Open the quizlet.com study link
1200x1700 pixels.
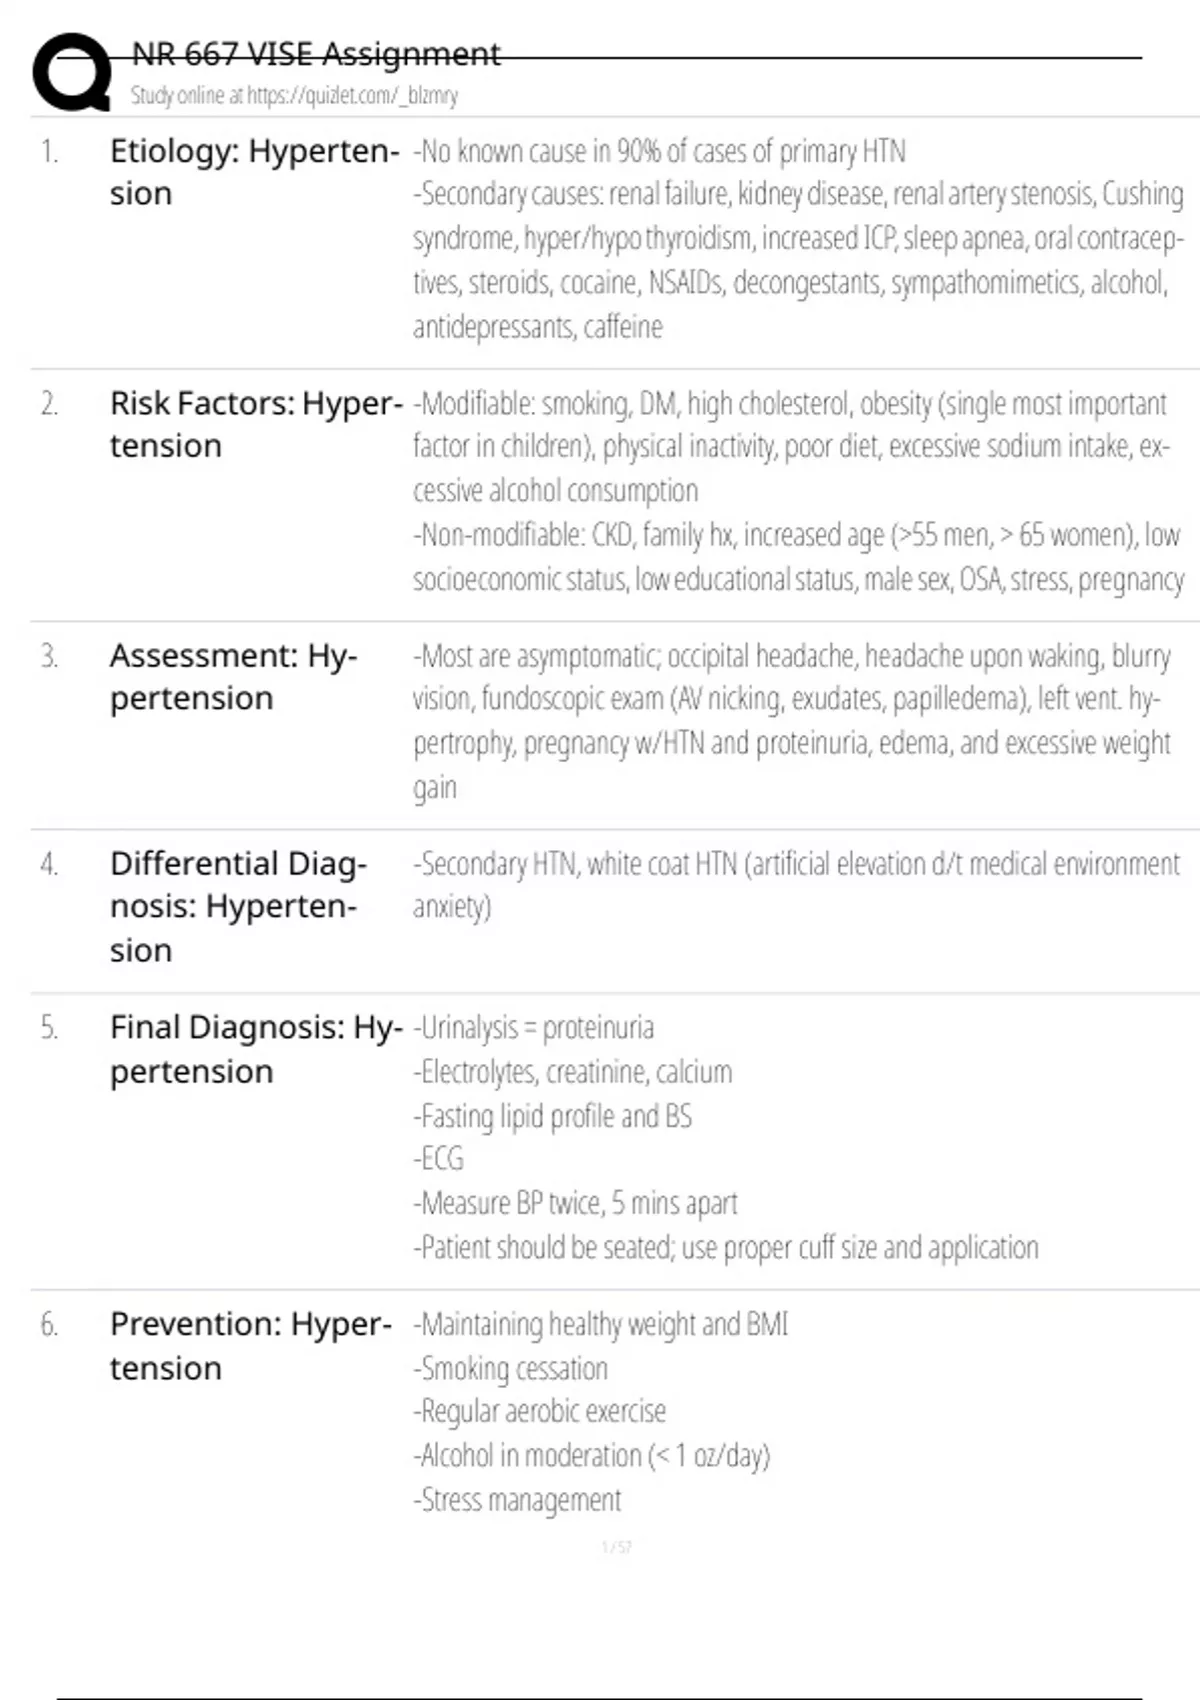(294, 96)
